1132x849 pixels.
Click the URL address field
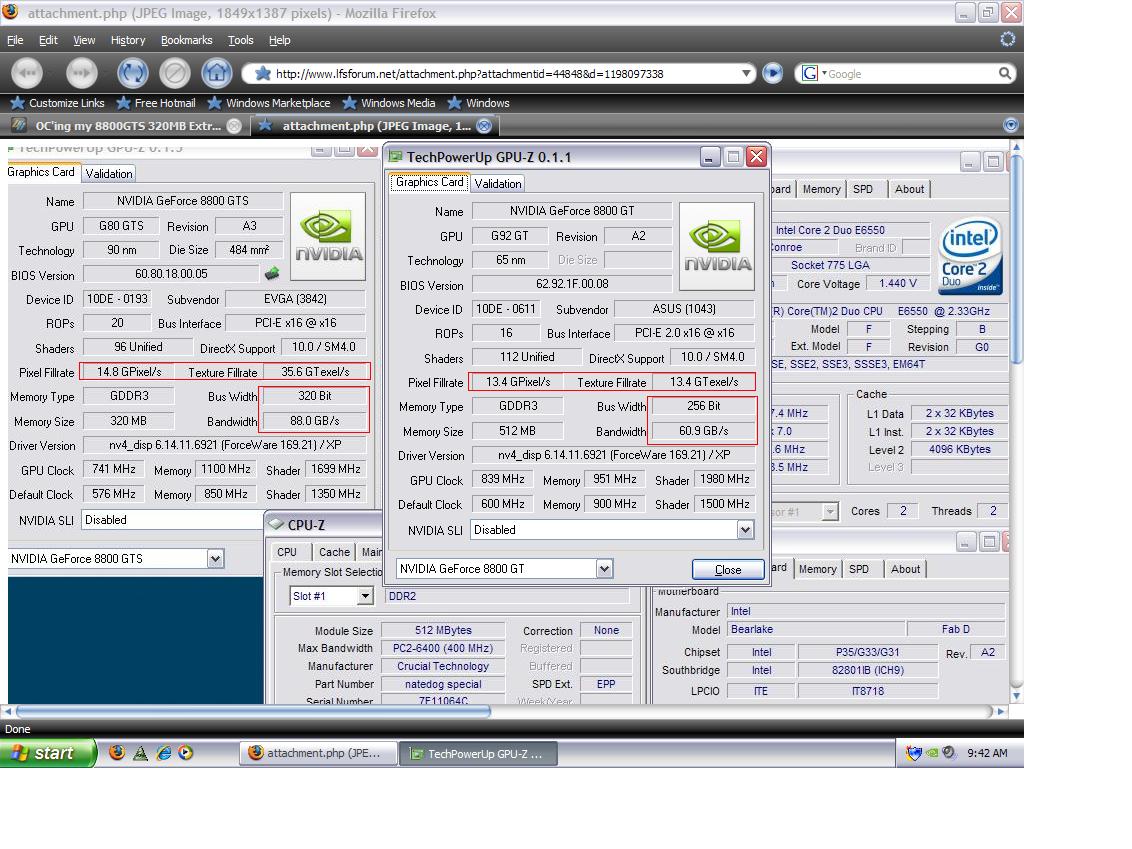pyautogui.click(x=505, y=74)
